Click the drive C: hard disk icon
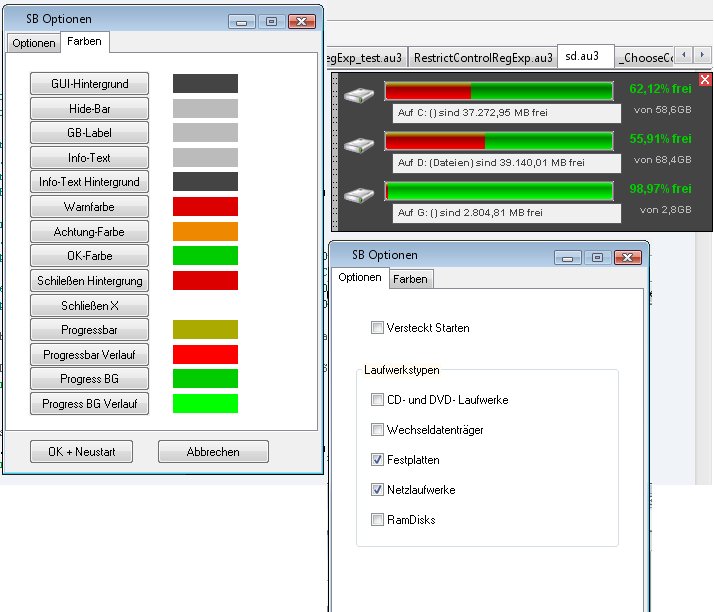Image resolution: width=714 pixels, height=612 pixels. click(358, 94)
